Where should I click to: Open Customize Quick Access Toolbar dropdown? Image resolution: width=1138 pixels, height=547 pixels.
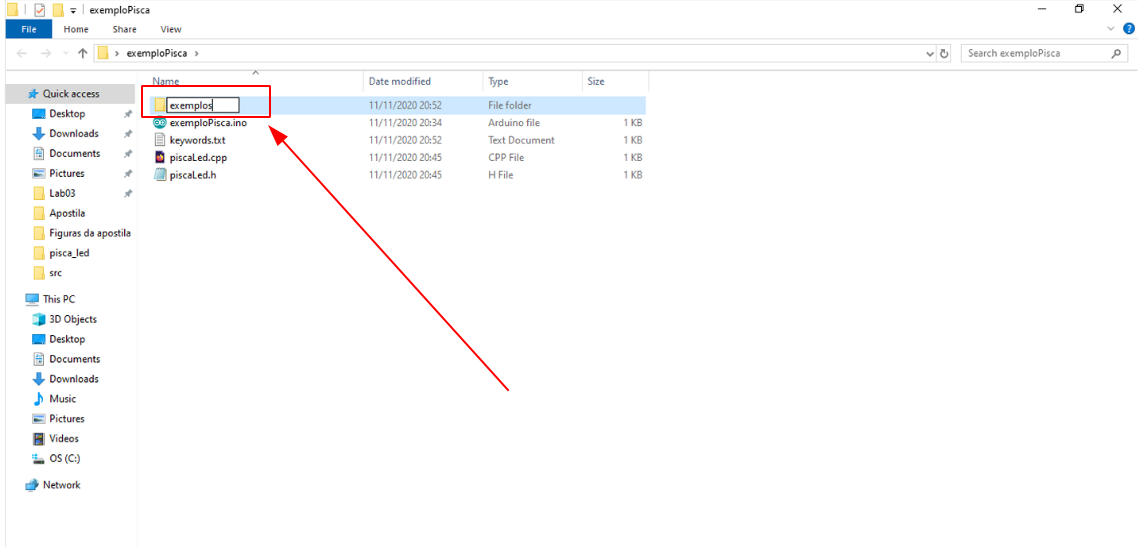click(x=73, y=10)
